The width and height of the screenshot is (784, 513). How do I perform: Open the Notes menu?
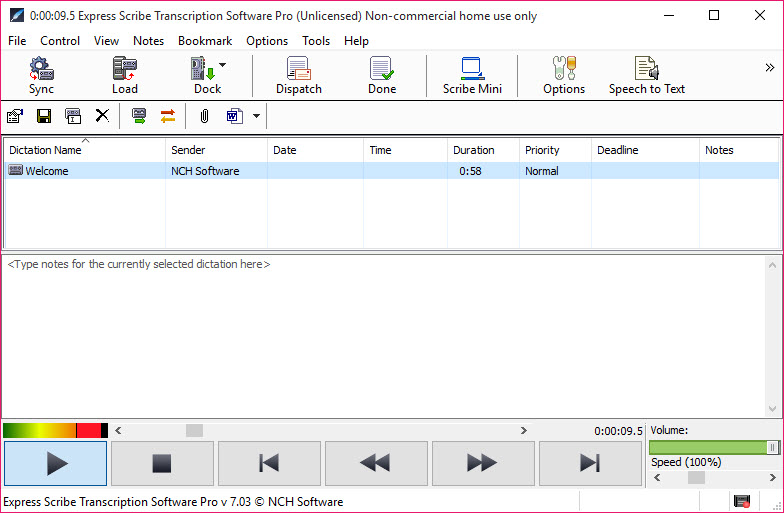click(148, 41)
